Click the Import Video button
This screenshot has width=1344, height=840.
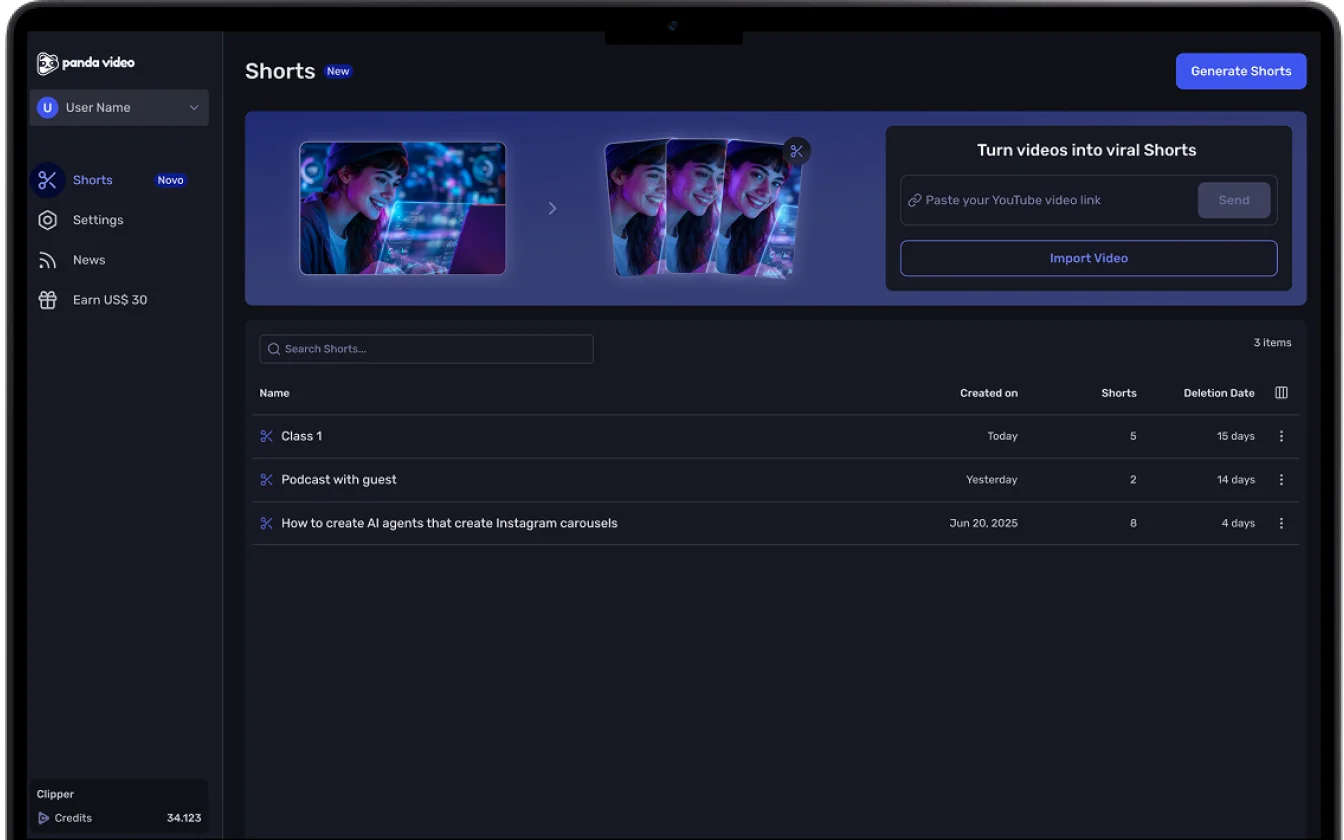[1088, 257]
